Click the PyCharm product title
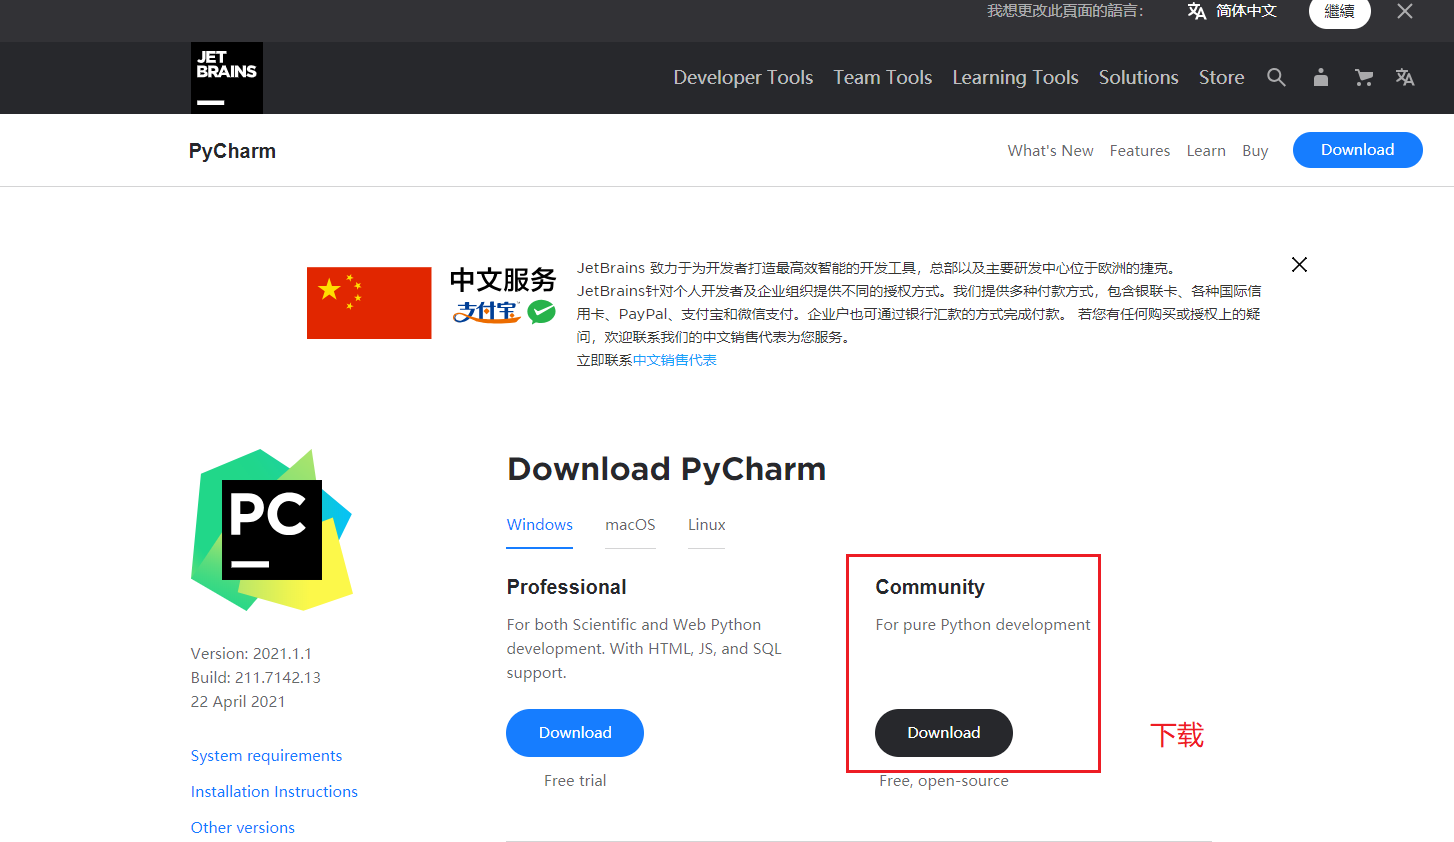The image size is (1454, 842). coord(232,151)
